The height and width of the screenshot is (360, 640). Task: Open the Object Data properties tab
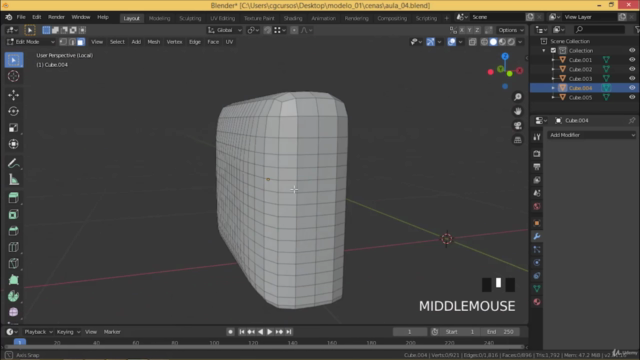537,289
